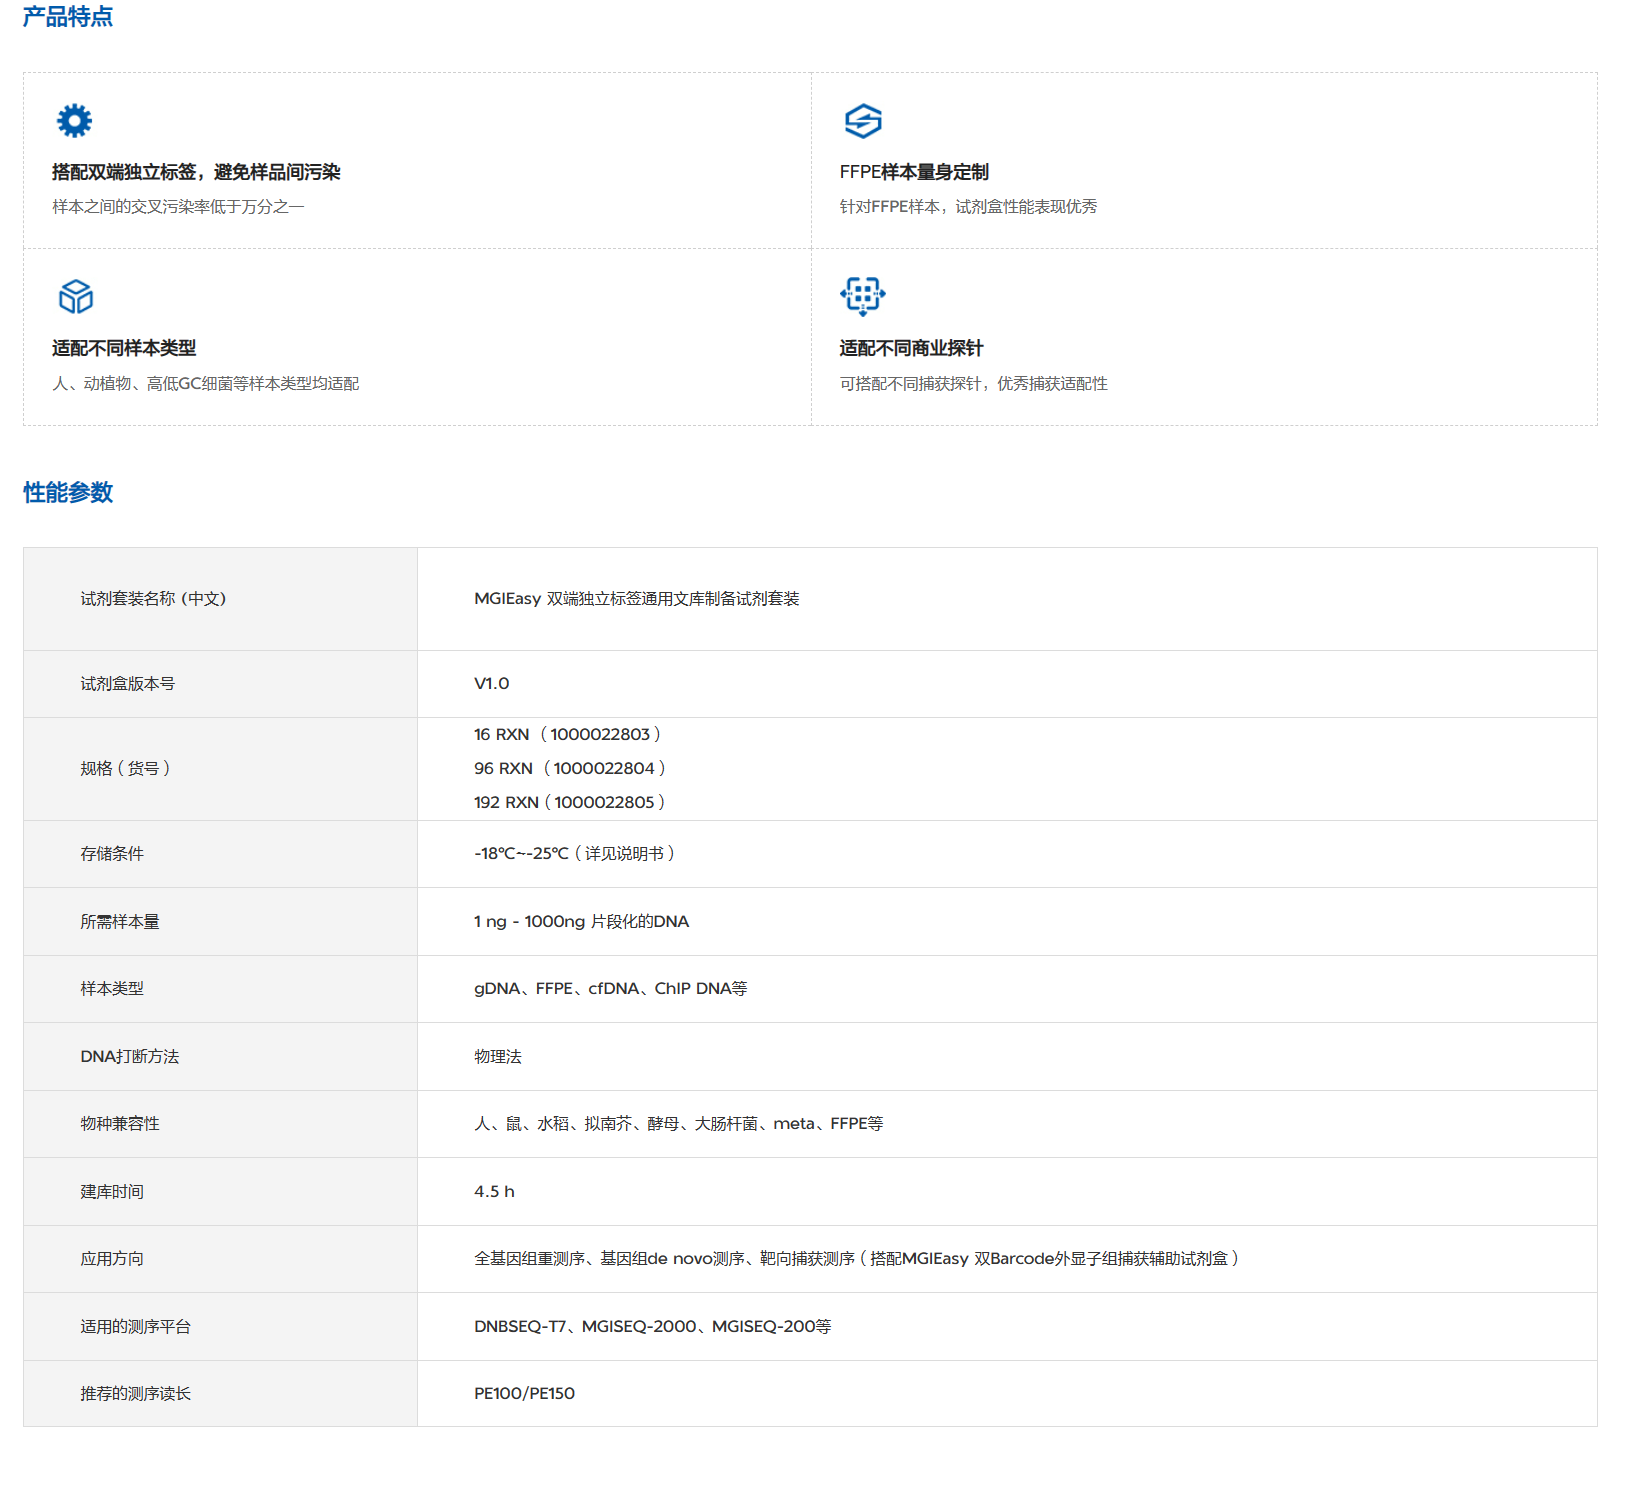Screen dimensions: 1626x1490
Task: Click the value 4.5 h
Action: (494, 1192)
